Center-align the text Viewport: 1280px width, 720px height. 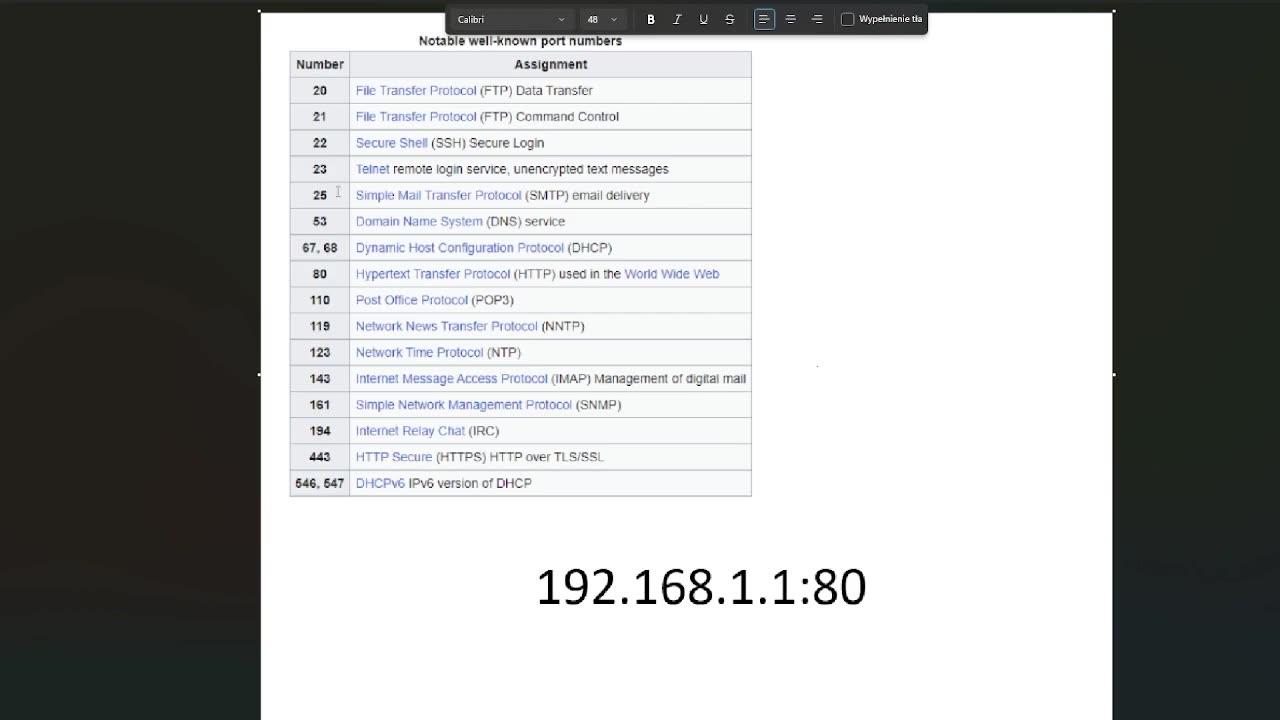[x=790, y=19]
